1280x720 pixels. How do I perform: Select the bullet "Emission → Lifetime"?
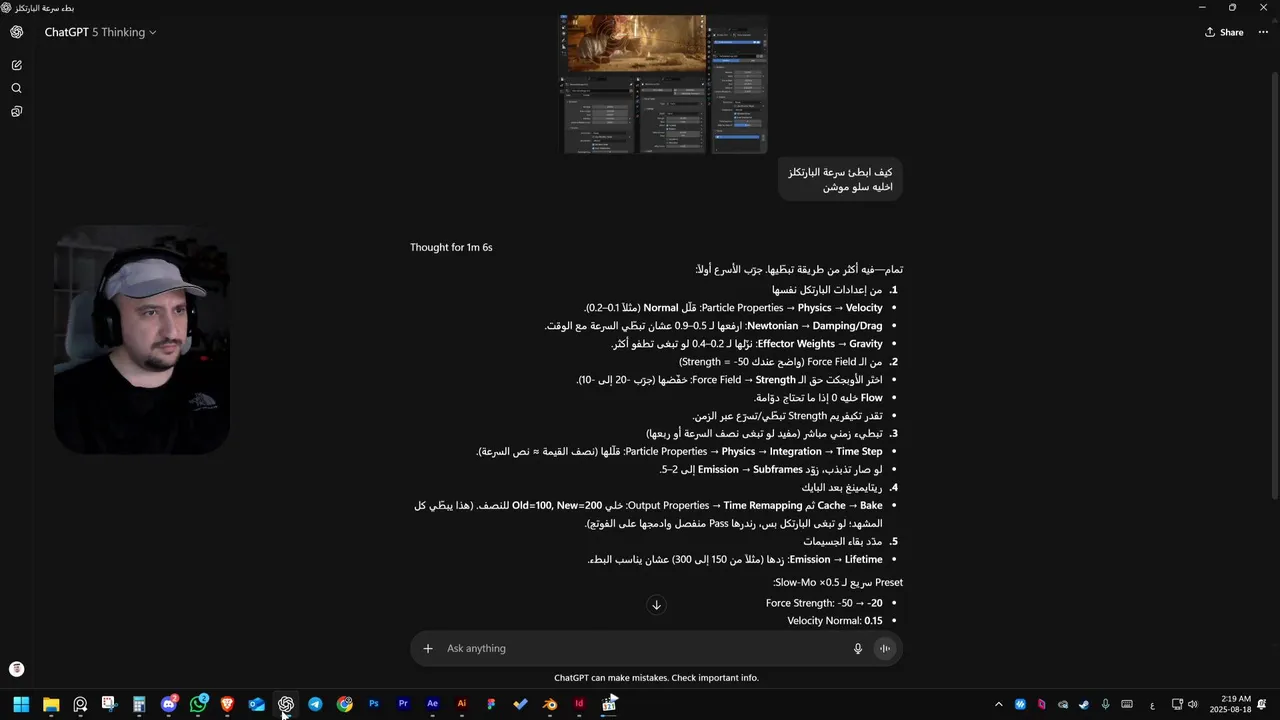click(x=735, y=560)
